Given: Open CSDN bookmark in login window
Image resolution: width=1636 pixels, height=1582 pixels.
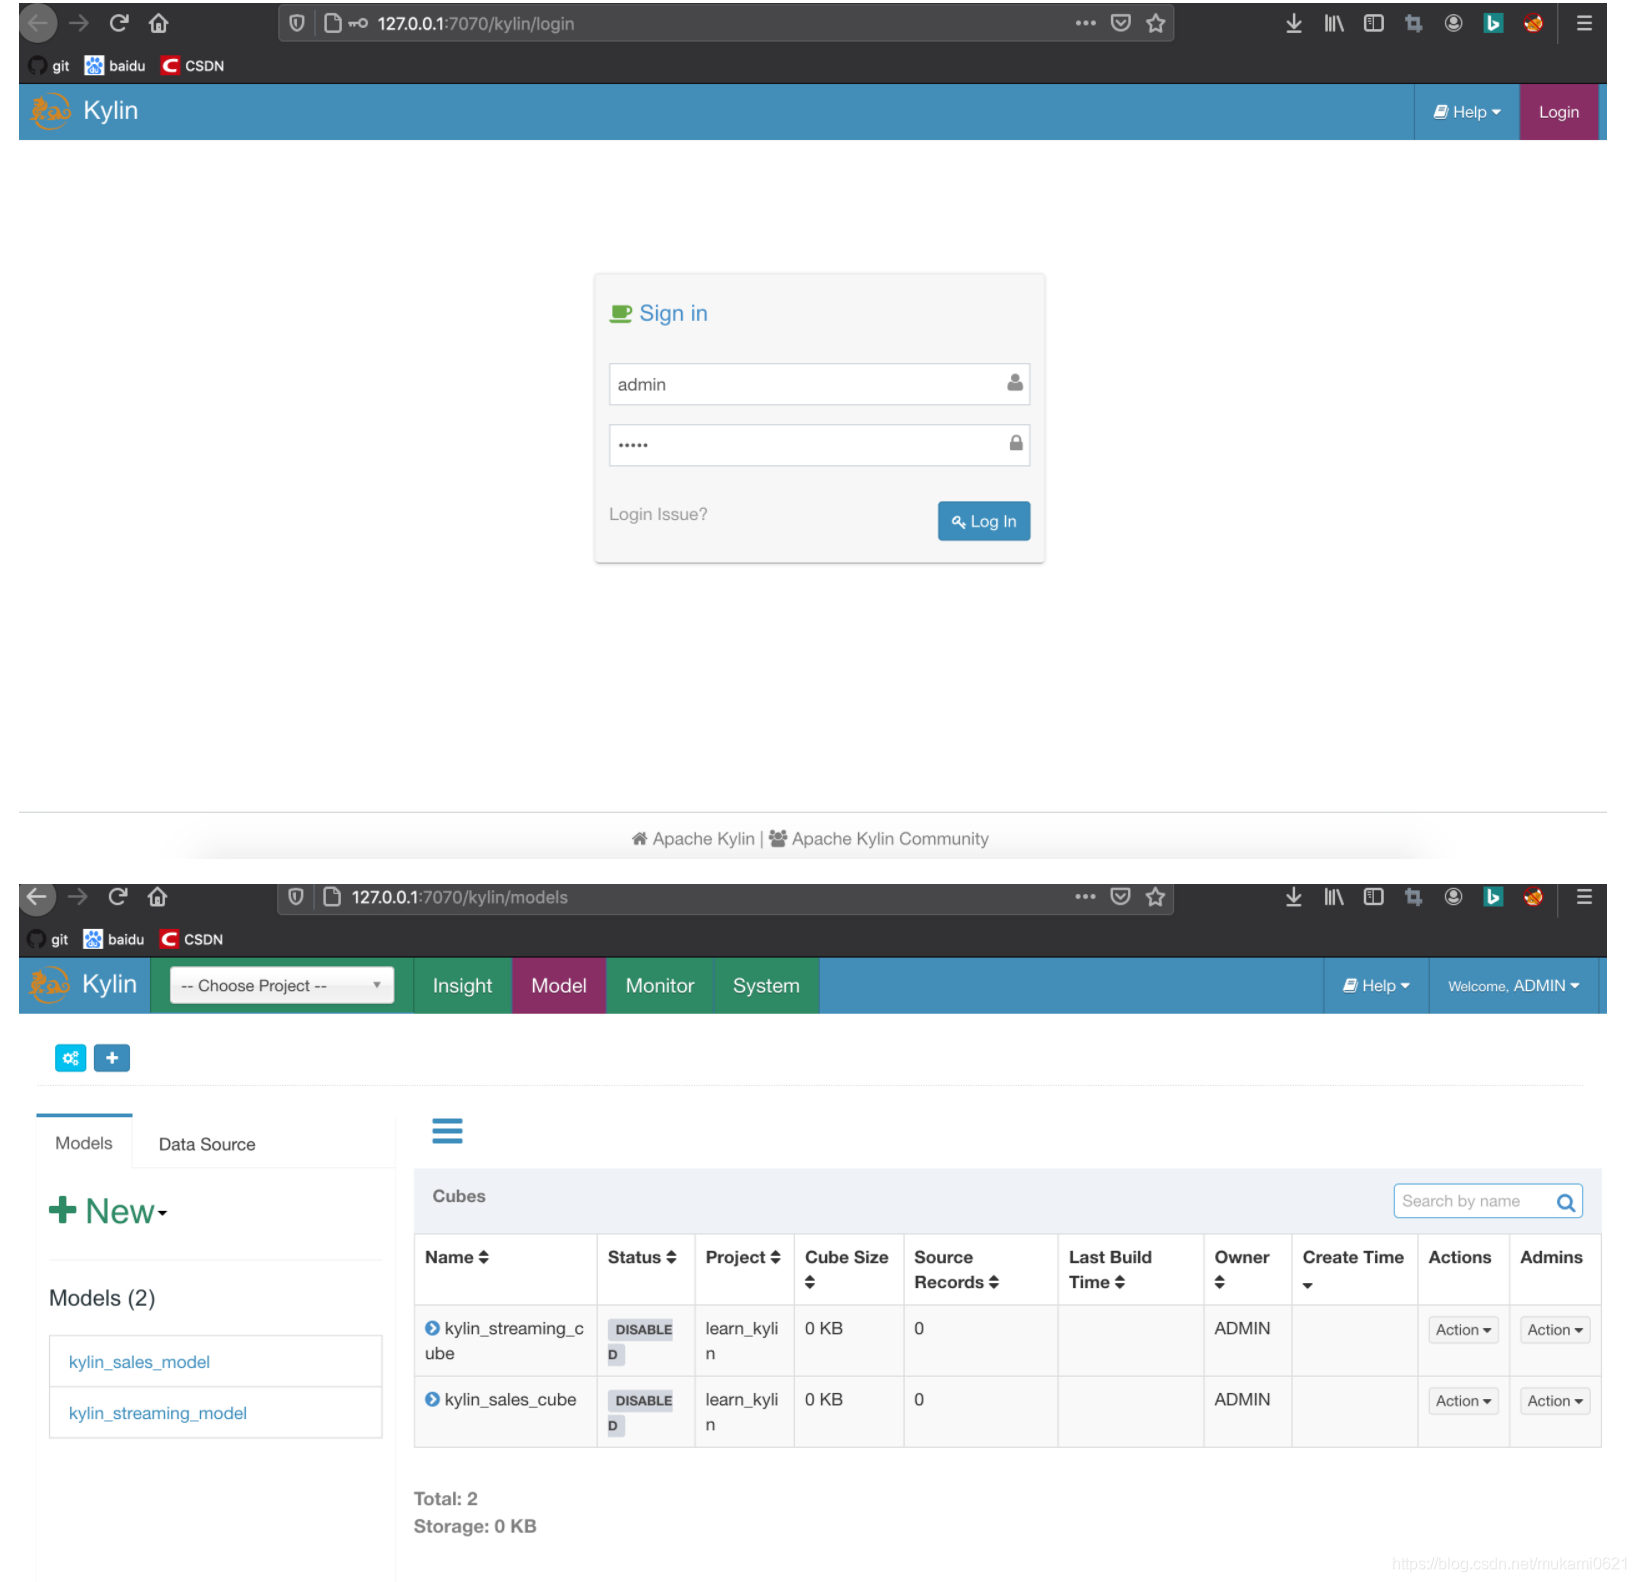Looking at the screenshot, I should pyautogui.click(x=193, y=66).
